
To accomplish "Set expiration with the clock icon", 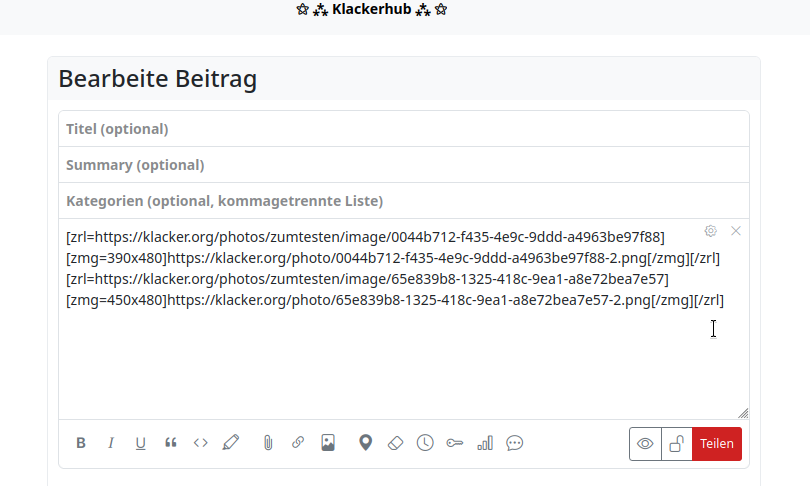I will [x=425, y=443].
